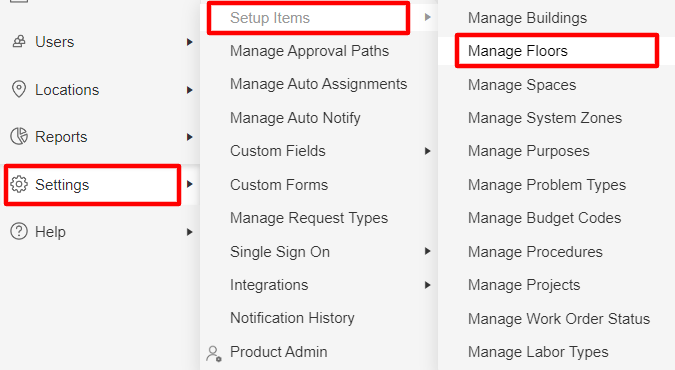Open the Help menu
The width and height of the screenshot is (675, 370).
coord(50,232)
